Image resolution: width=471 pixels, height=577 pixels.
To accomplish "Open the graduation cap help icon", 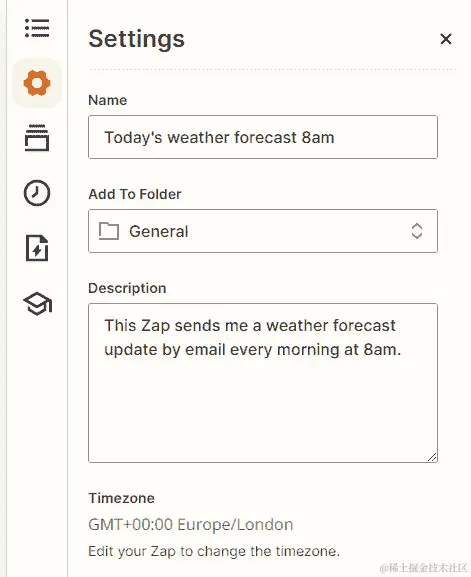I will tap(38, 304).
